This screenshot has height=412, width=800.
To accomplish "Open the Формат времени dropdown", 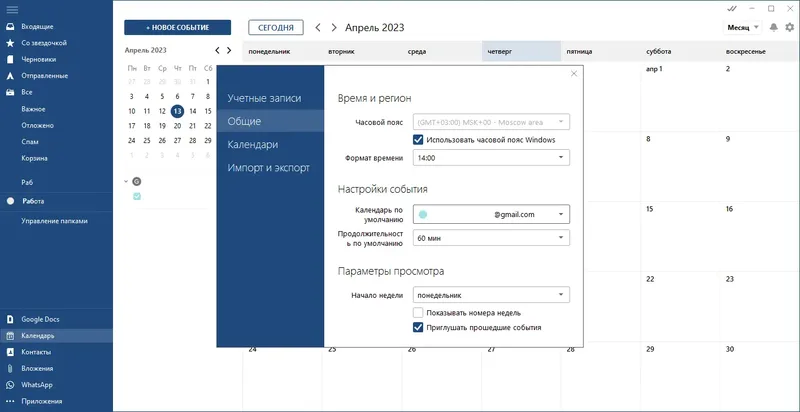I will (491, 158).
